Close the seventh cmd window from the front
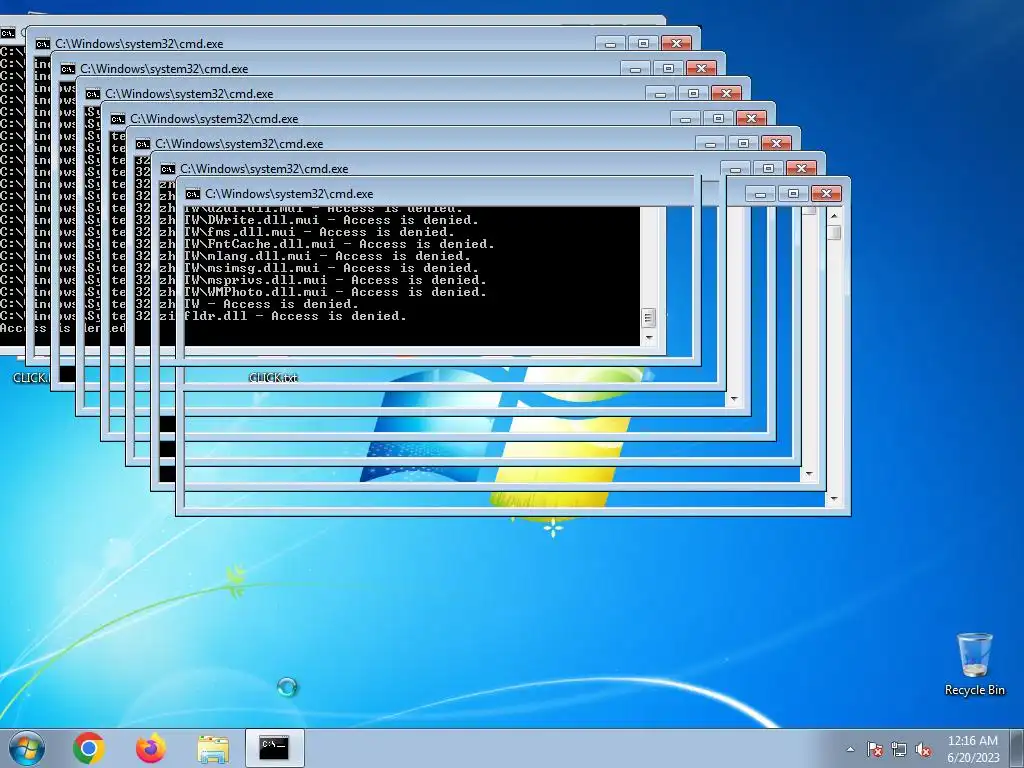1024x768 pixels. pos(677,44)
